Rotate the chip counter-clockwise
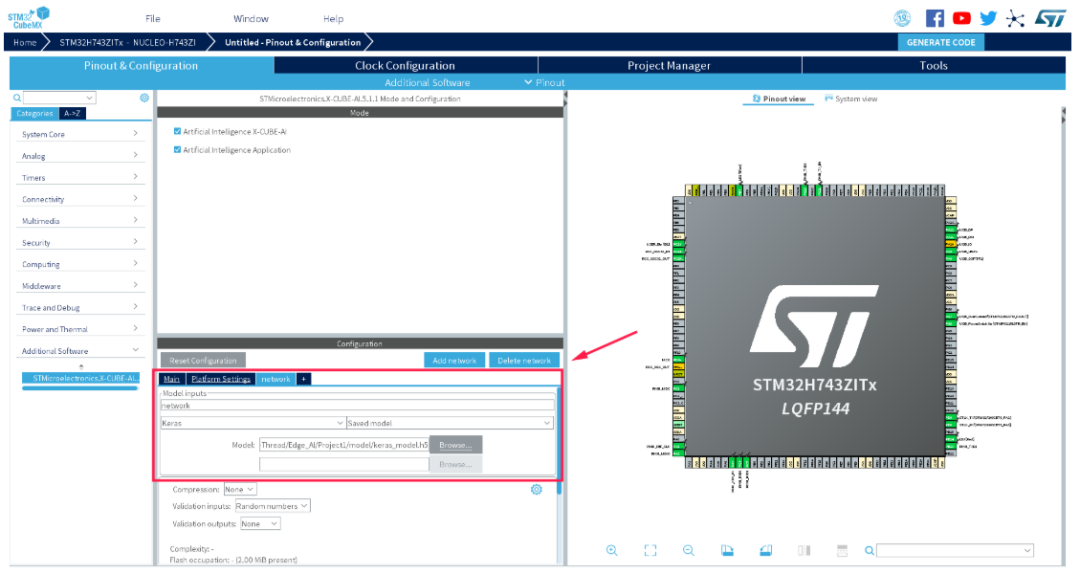 (765, 550)
